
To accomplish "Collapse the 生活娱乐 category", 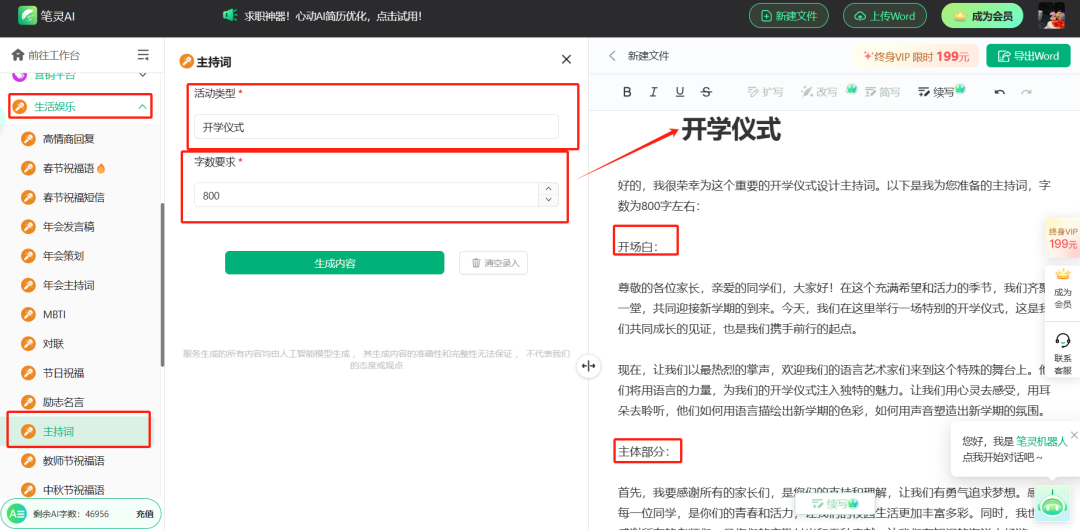I will tap(81, 107).
